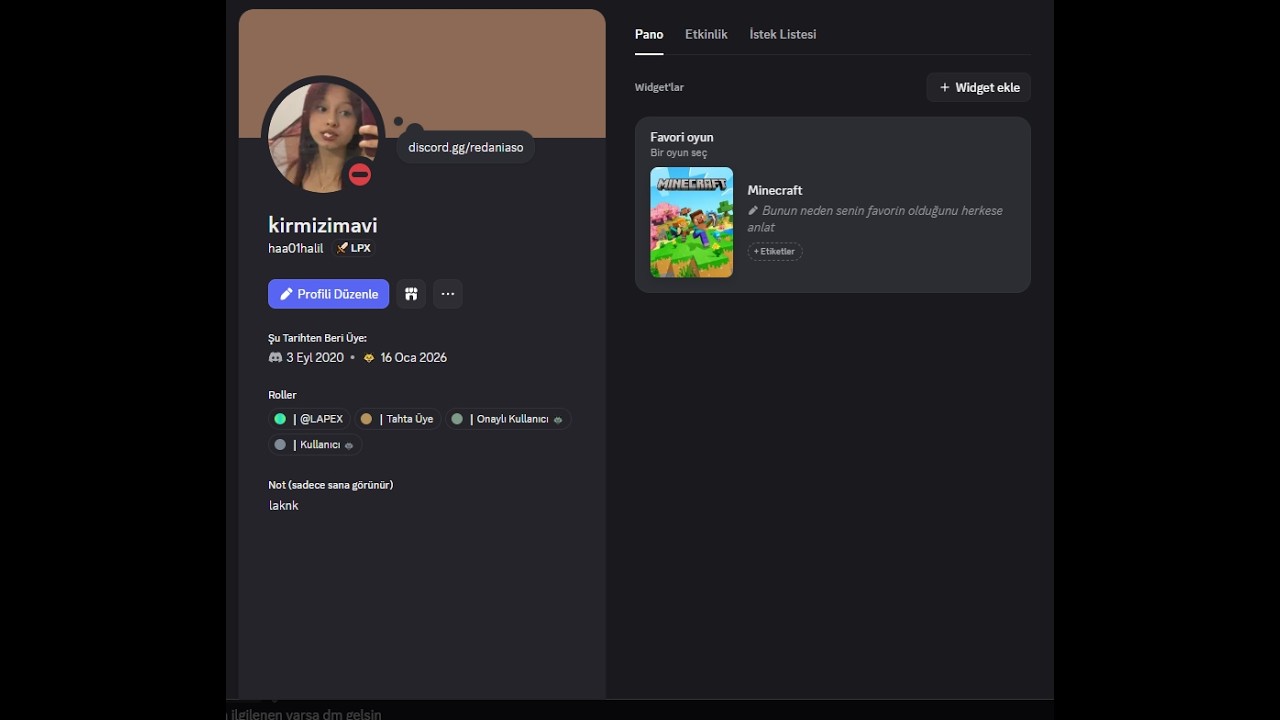Click the username haa01halil

coord(295,248)
